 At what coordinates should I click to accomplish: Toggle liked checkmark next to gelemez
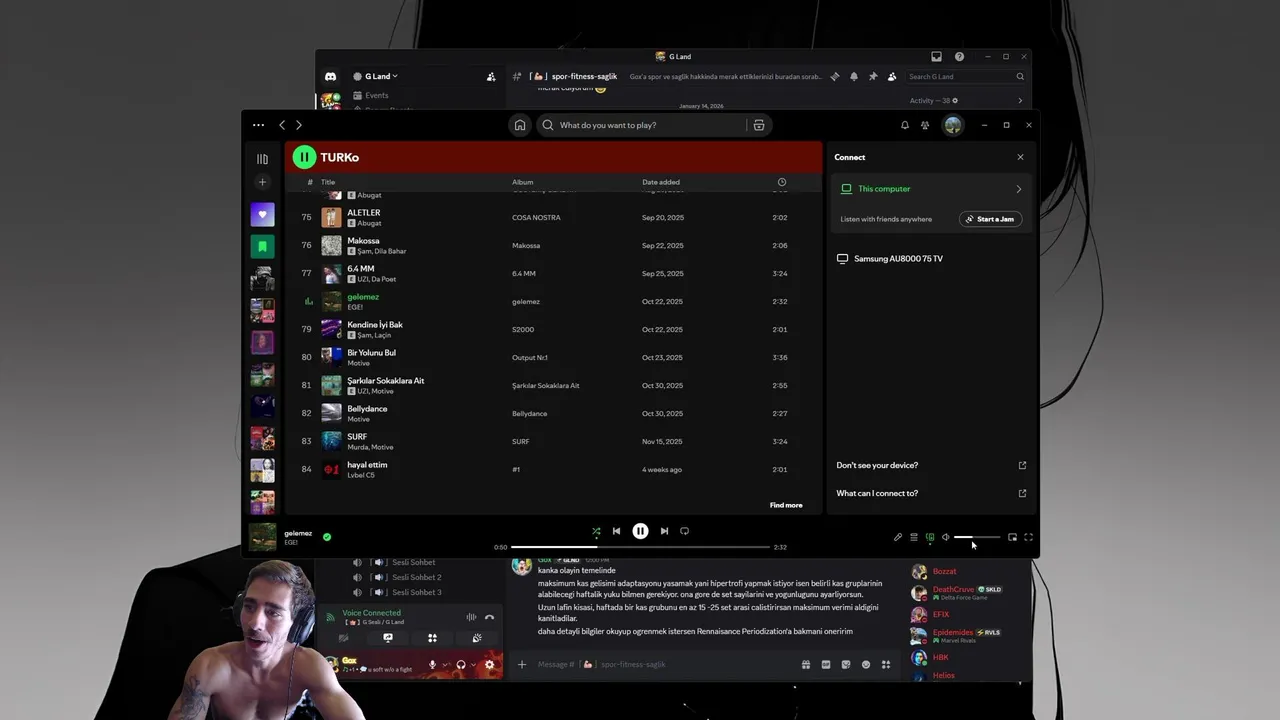[327, 537]
